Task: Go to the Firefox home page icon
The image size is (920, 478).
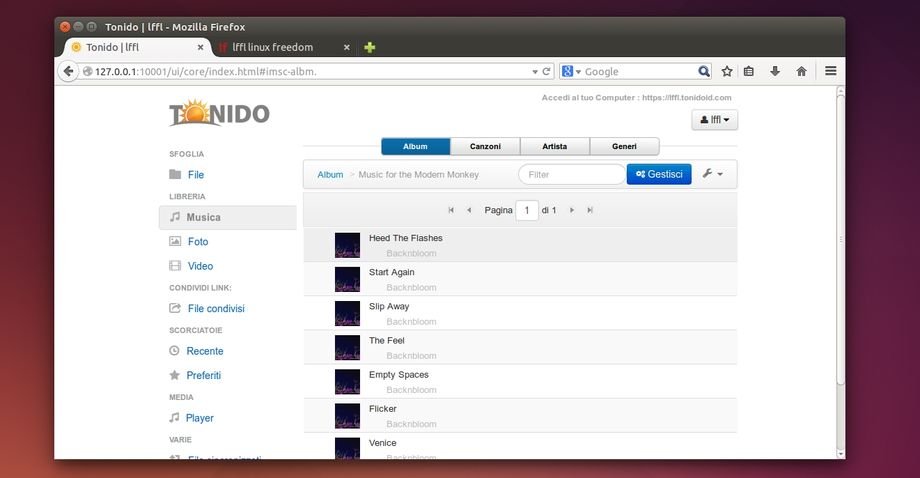Action: pos(801,72)
